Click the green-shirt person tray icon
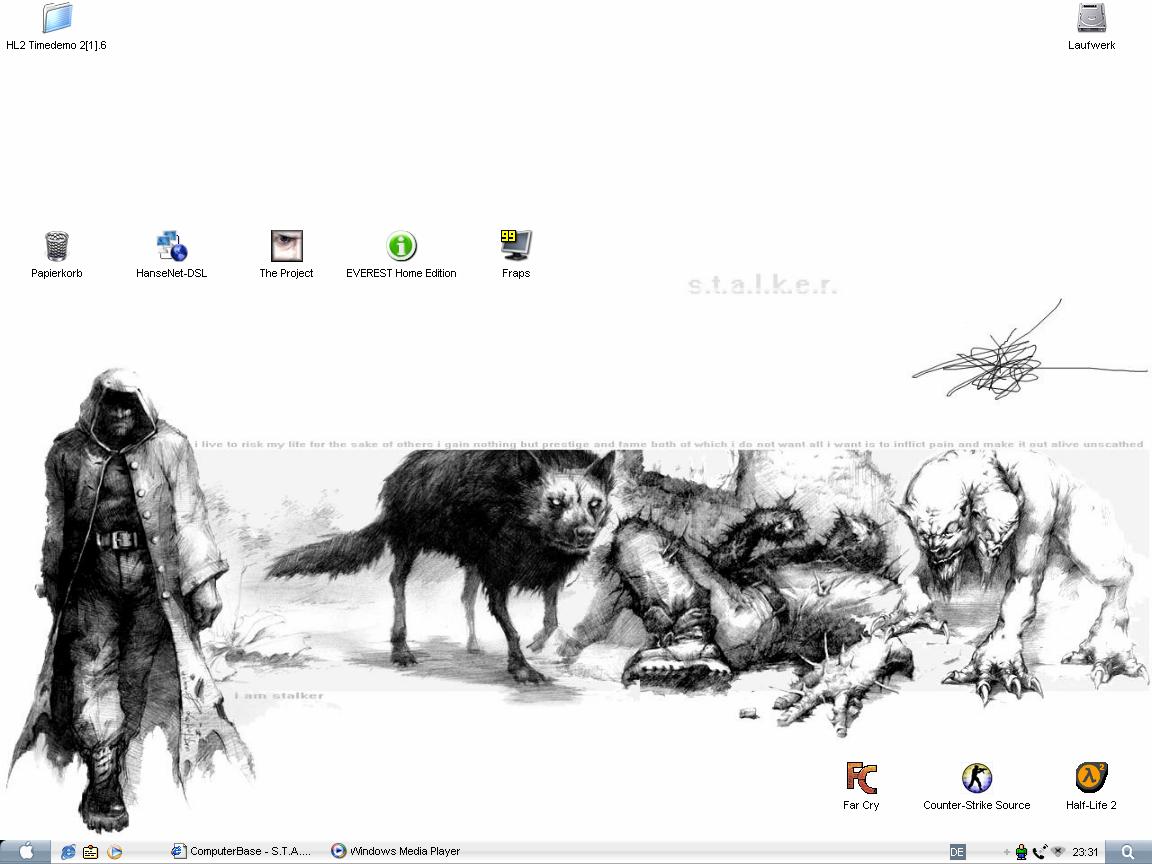The width and height of the screenshot is (1152, 864). pos(1021,852)
